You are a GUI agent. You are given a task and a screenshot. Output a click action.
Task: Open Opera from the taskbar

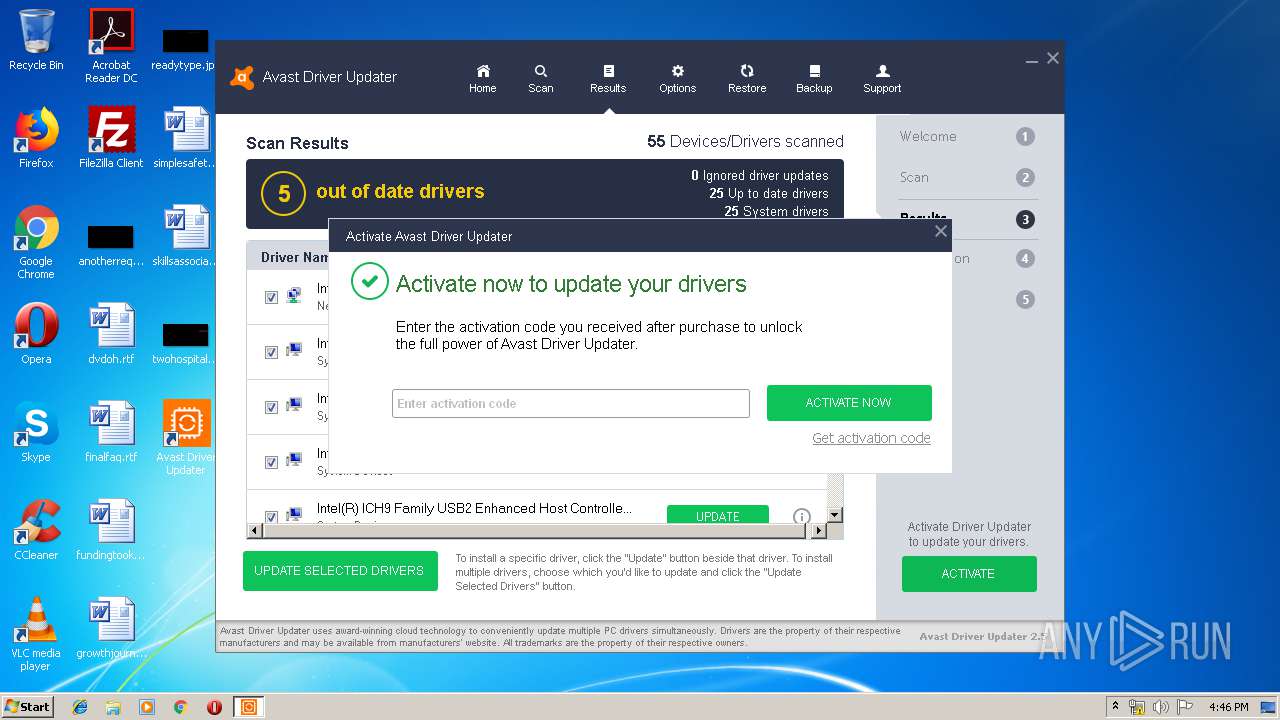pos(214,707)
